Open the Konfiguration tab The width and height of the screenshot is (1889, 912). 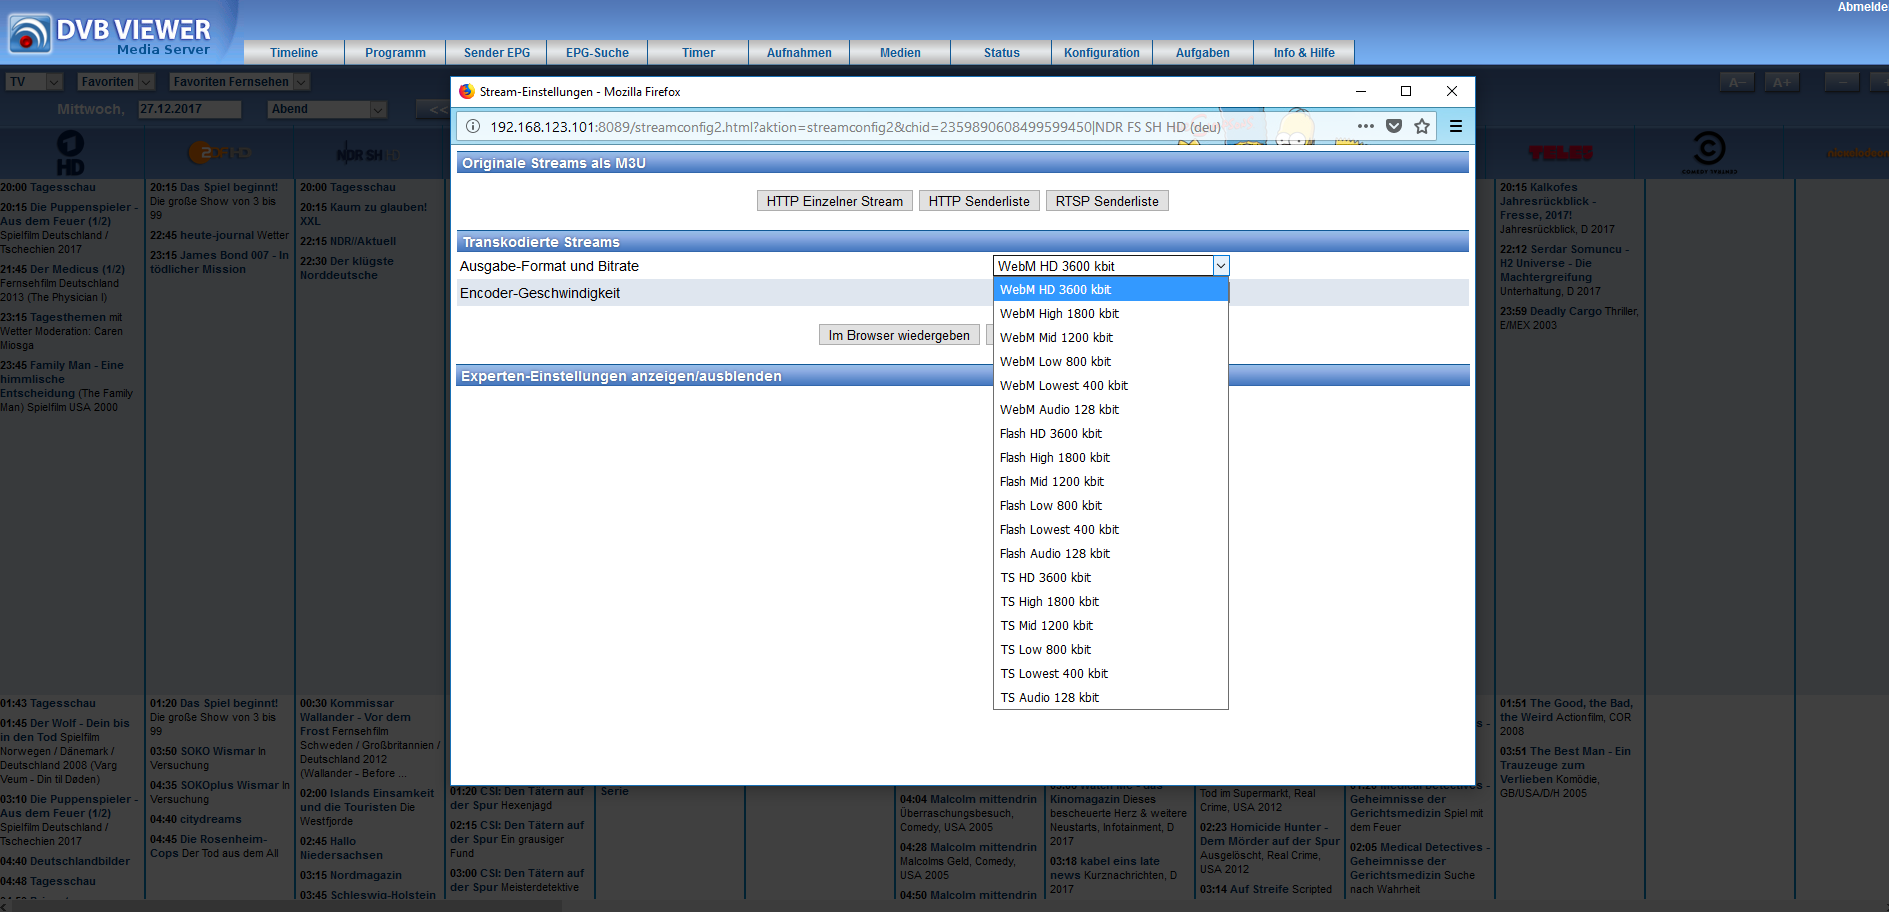point(1102,53)
